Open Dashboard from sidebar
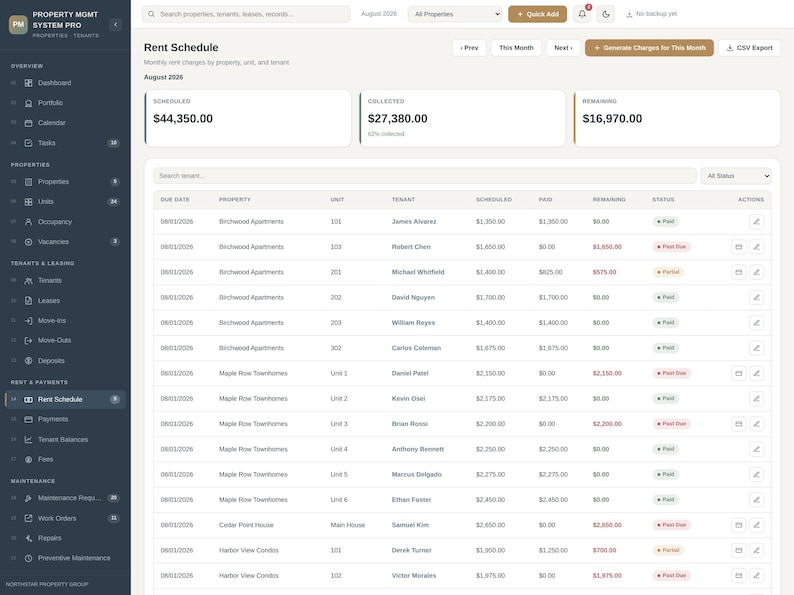The image size is (794, 595). click(65, 83)
